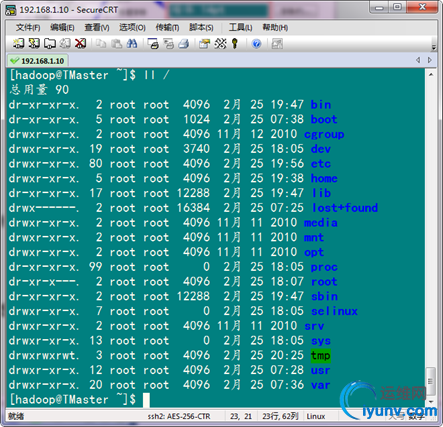The width and height of the screenshot is (443, 427).
Task: Click 'Linux' in the status bar
Action: 316,416
